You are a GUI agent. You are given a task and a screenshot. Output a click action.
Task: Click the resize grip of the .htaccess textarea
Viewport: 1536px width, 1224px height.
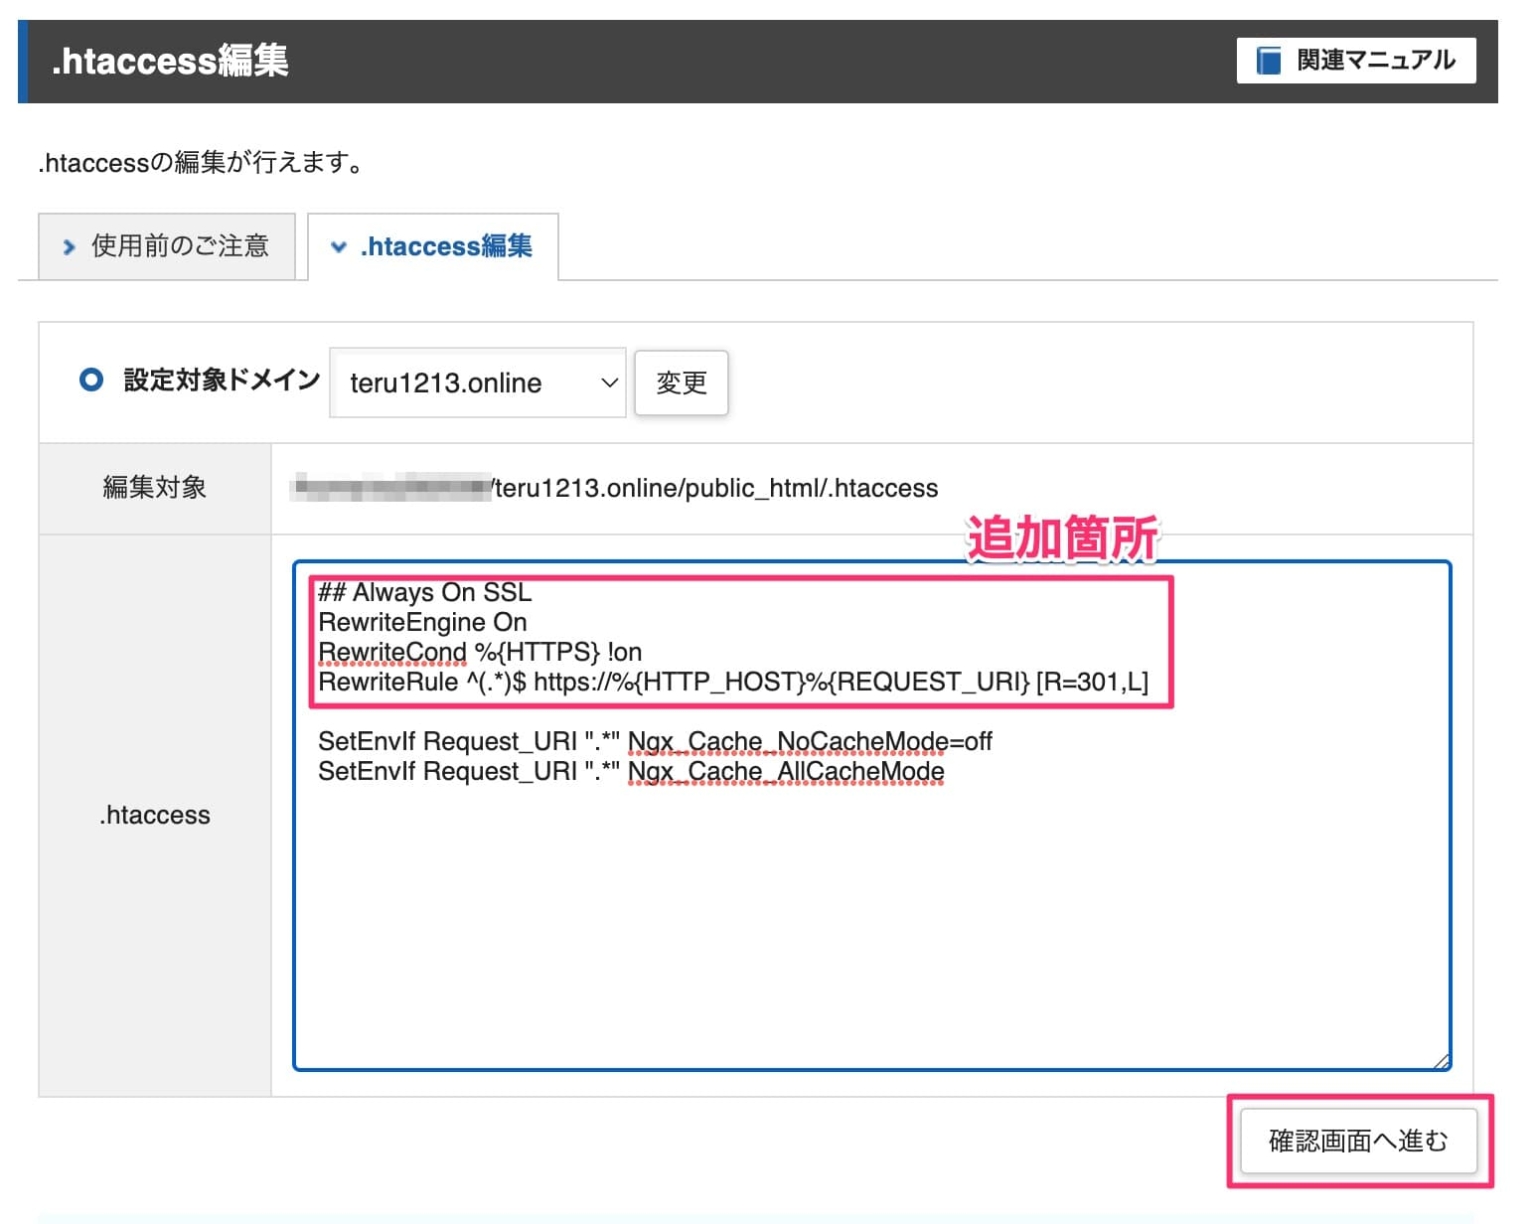pyautogui.click(x=1440, y=1058)
